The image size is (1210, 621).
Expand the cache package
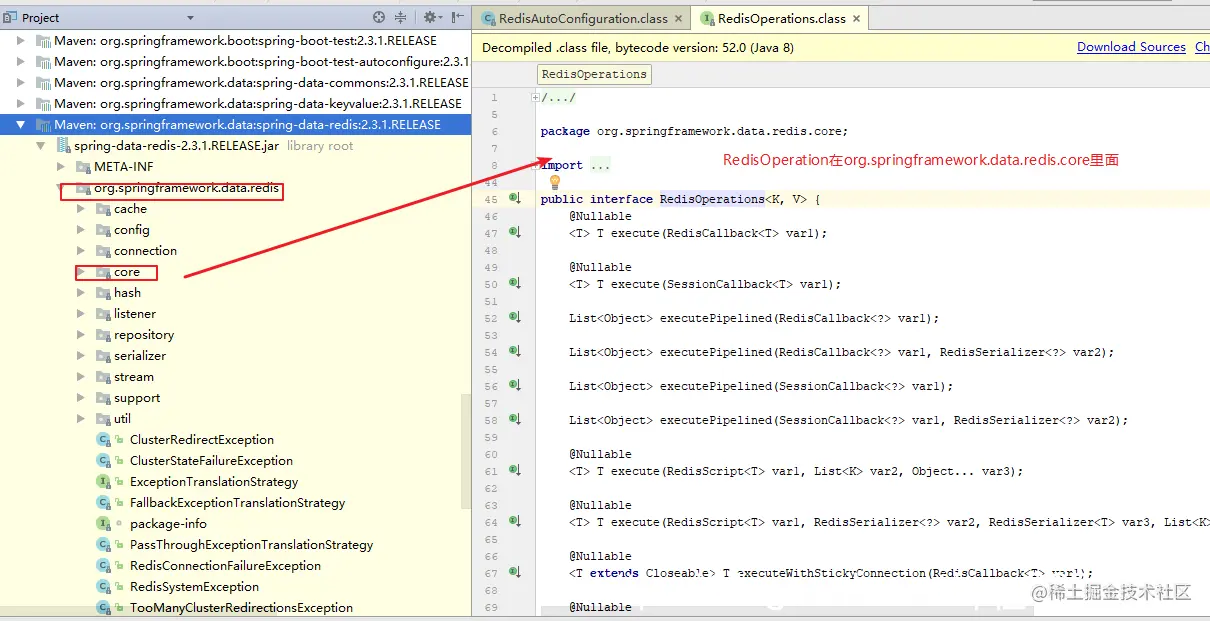(81, 209)
